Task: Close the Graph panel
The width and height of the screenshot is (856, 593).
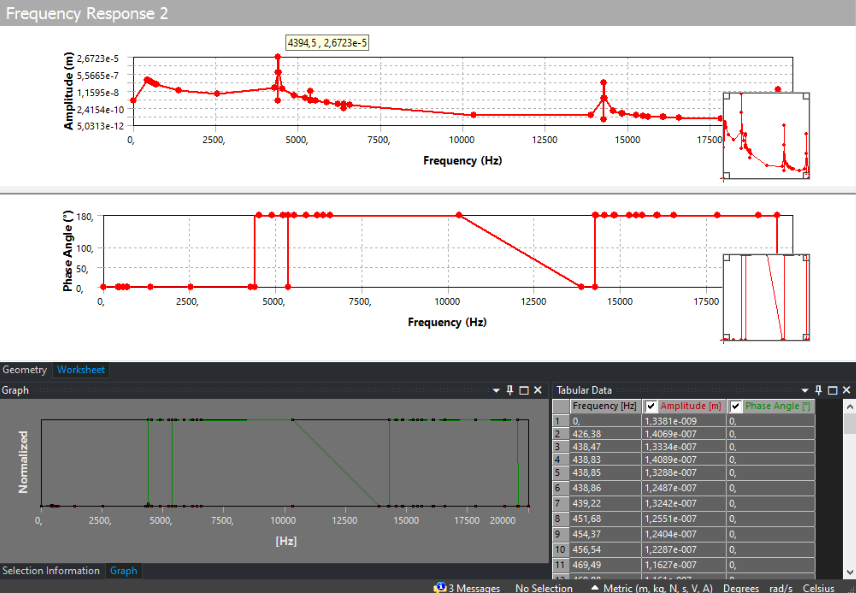Action: pos(538,390)
